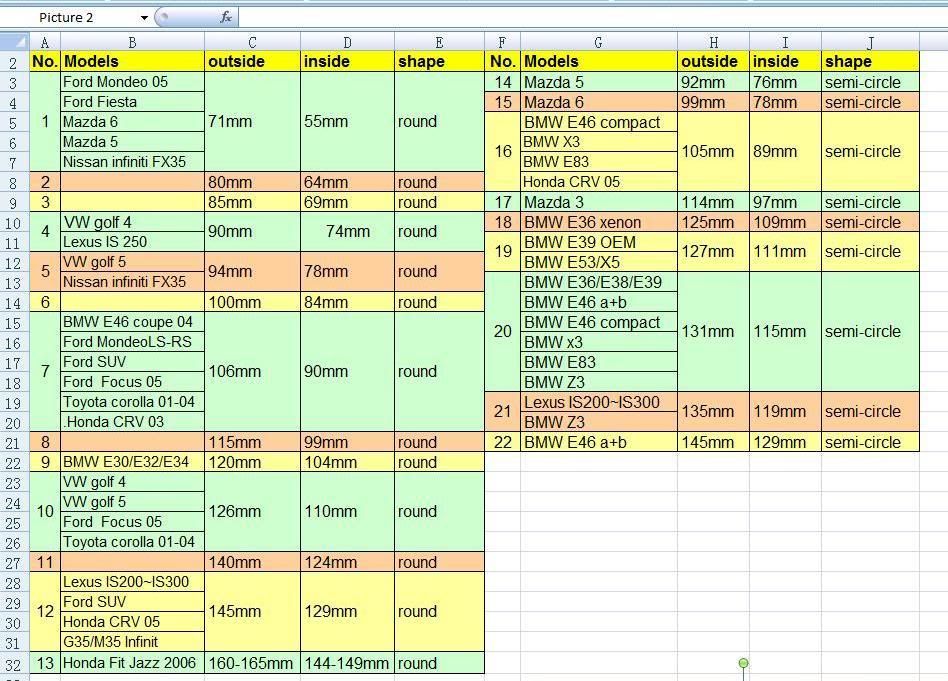Select the '105mm' cell
The image size is (948, 681).
pos(713,151)
